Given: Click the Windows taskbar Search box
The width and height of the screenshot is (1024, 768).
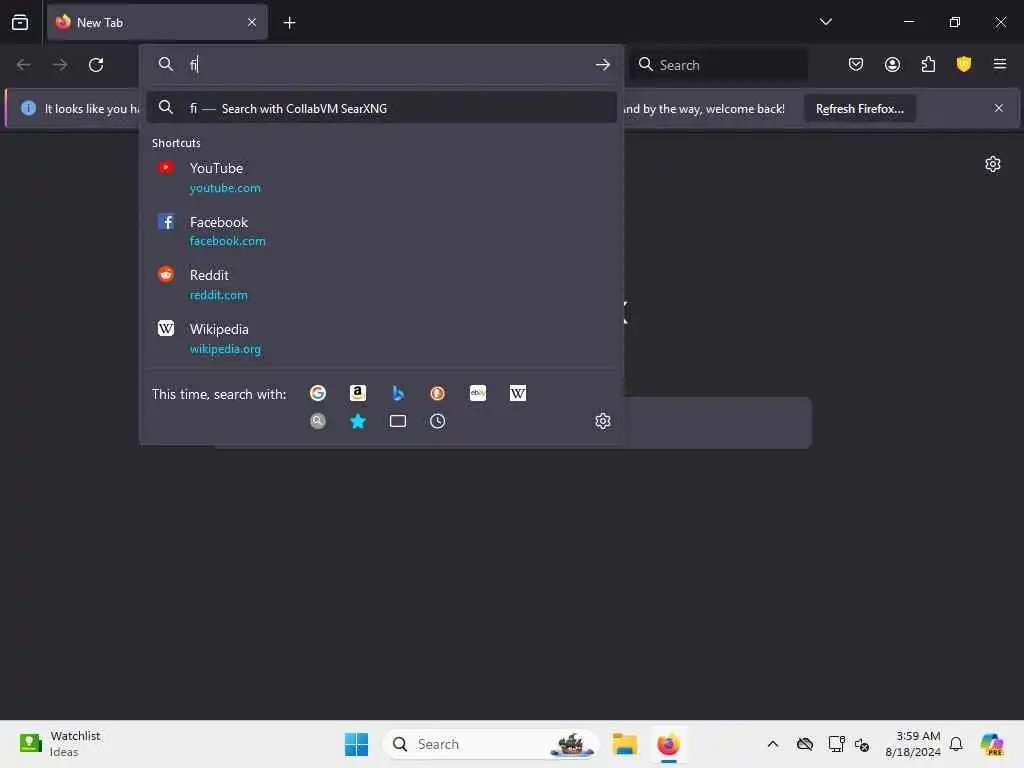Looking at the screenshot, I should click(490, 744).
